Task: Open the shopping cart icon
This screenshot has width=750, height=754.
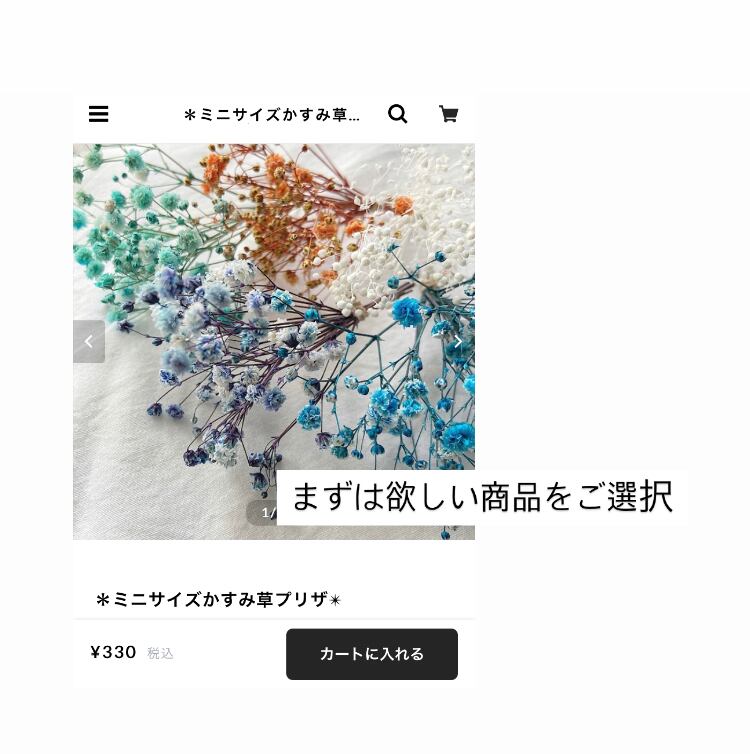Action: tap(449, 114)
